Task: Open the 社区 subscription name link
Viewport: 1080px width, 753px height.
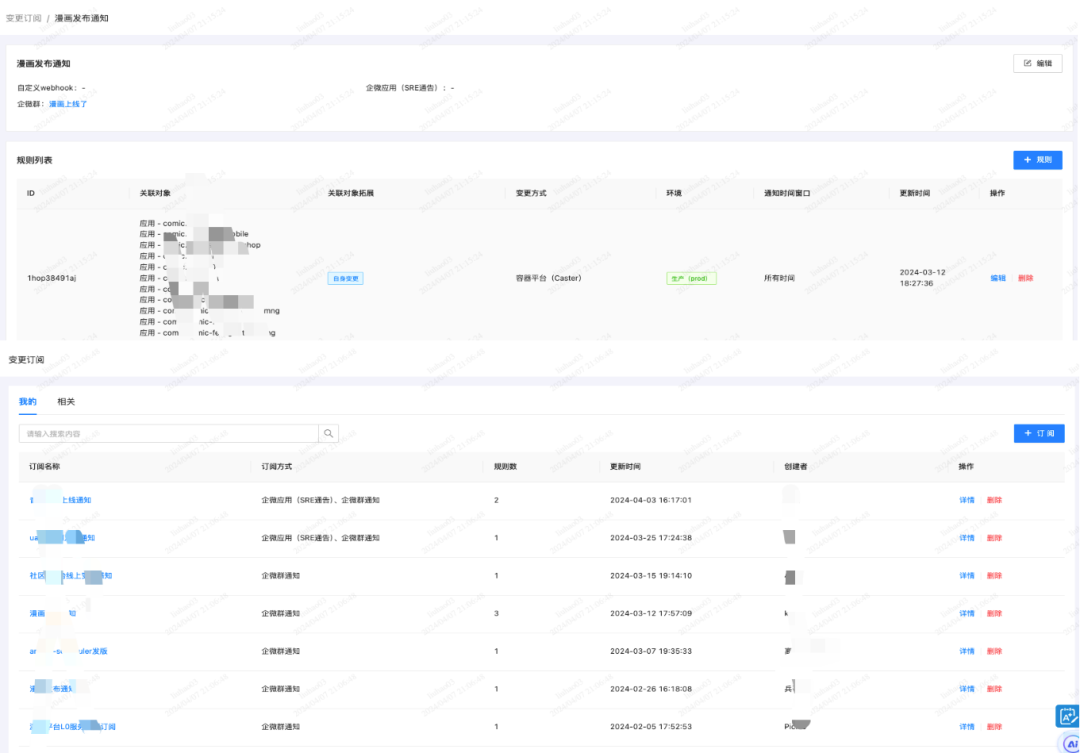Action: (70, 576)
